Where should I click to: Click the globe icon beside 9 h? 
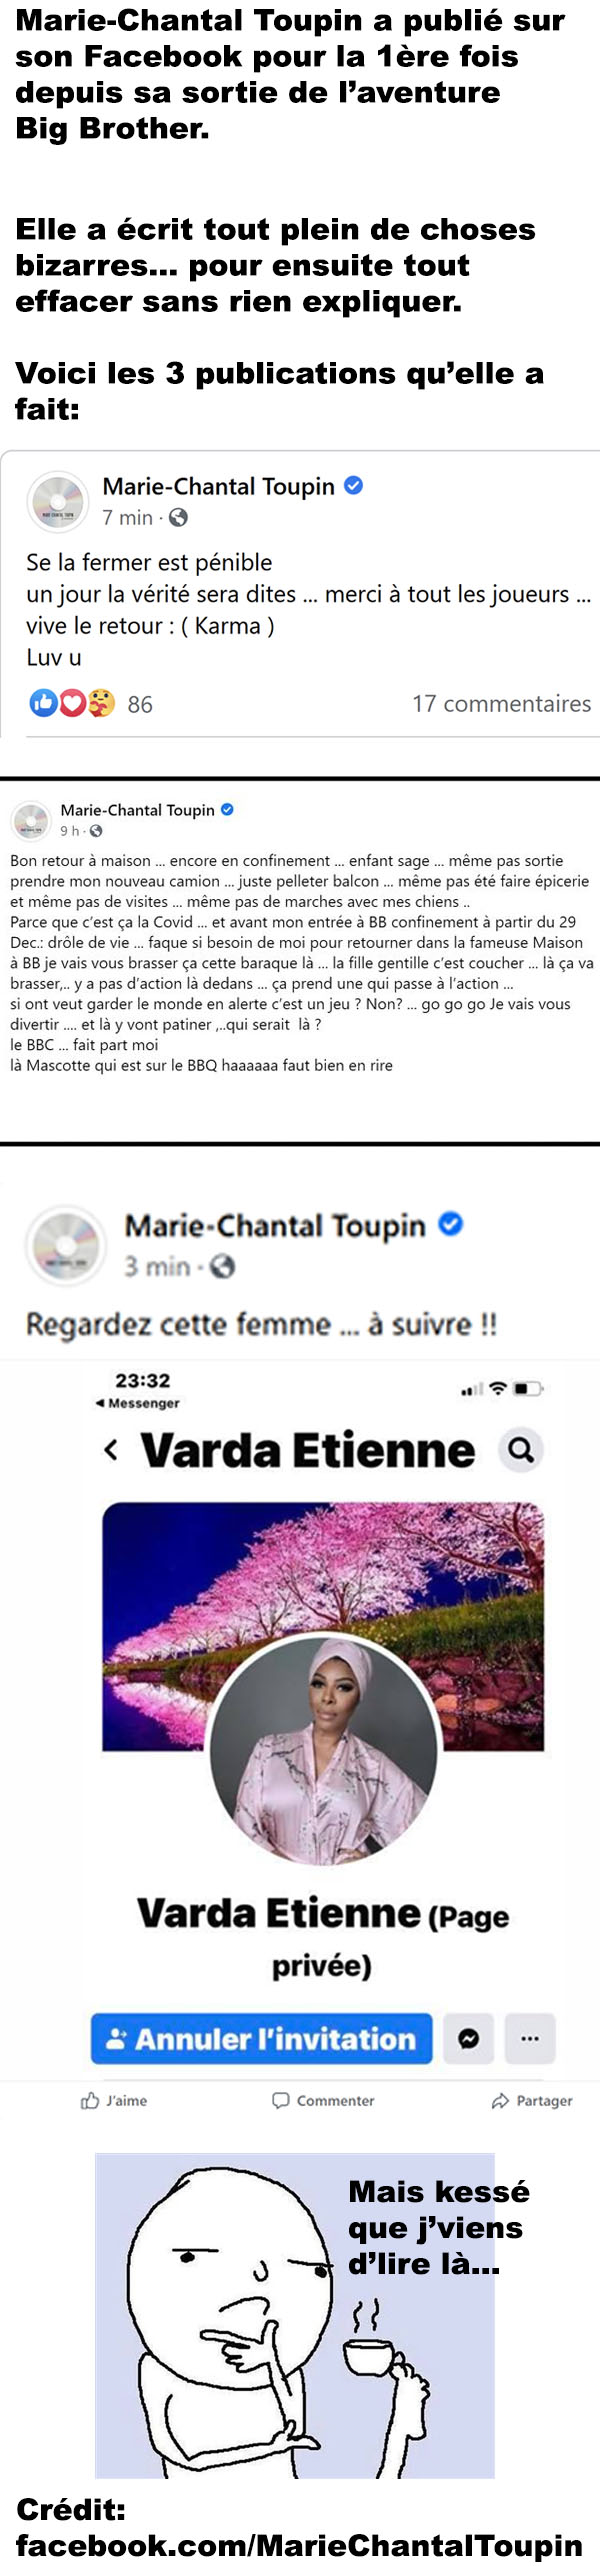click(x=96, y=831)
